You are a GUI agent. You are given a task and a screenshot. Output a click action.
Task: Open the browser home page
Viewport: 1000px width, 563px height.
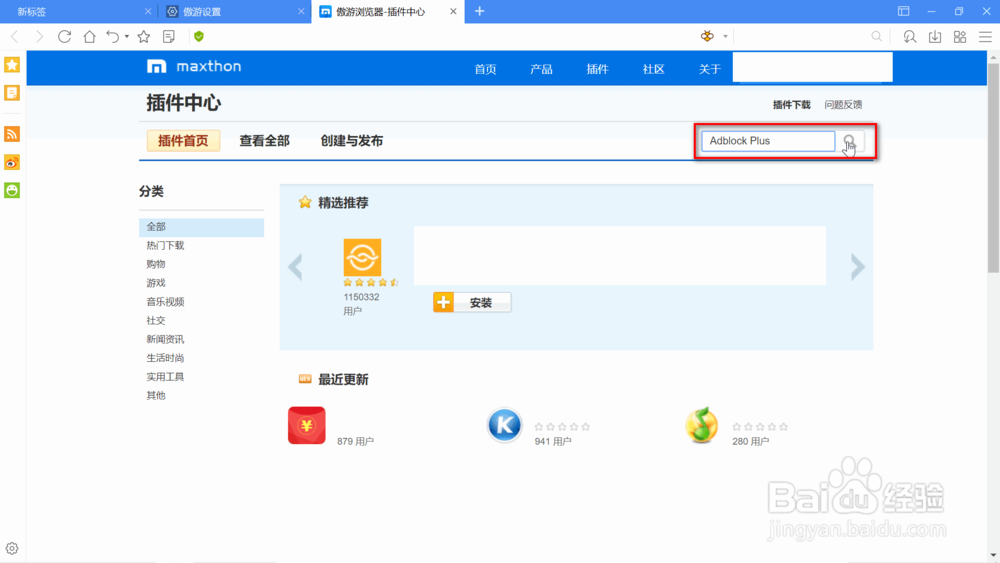click(x=89, y=36)
